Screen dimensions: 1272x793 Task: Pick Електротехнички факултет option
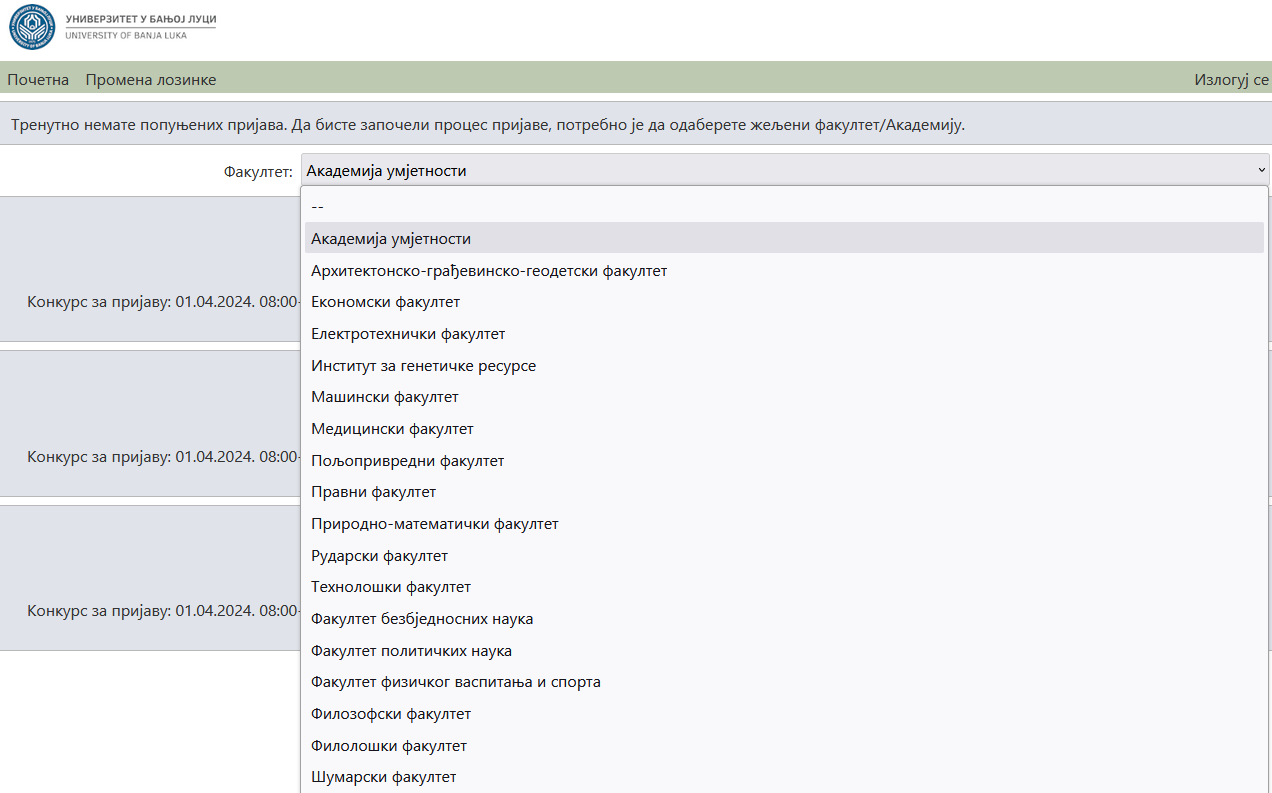click(x=408, y=334)
